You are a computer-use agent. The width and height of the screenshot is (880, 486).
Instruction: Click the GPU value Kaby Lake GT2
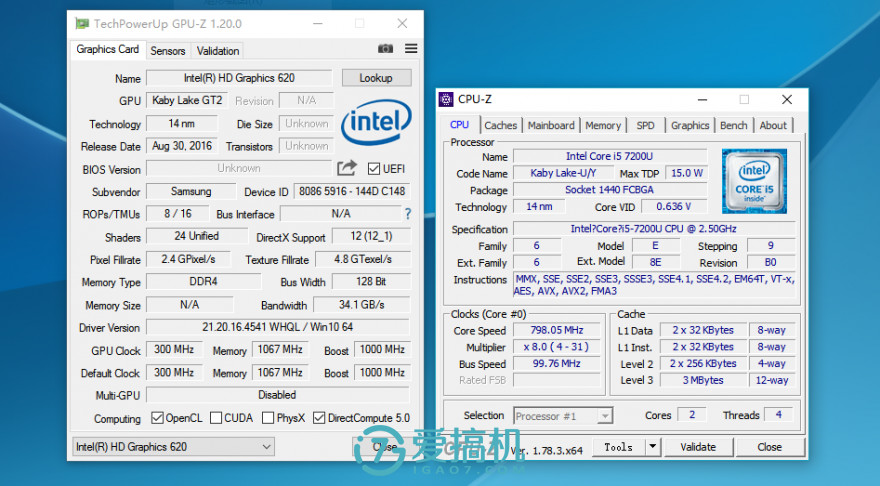pos(187,100)
